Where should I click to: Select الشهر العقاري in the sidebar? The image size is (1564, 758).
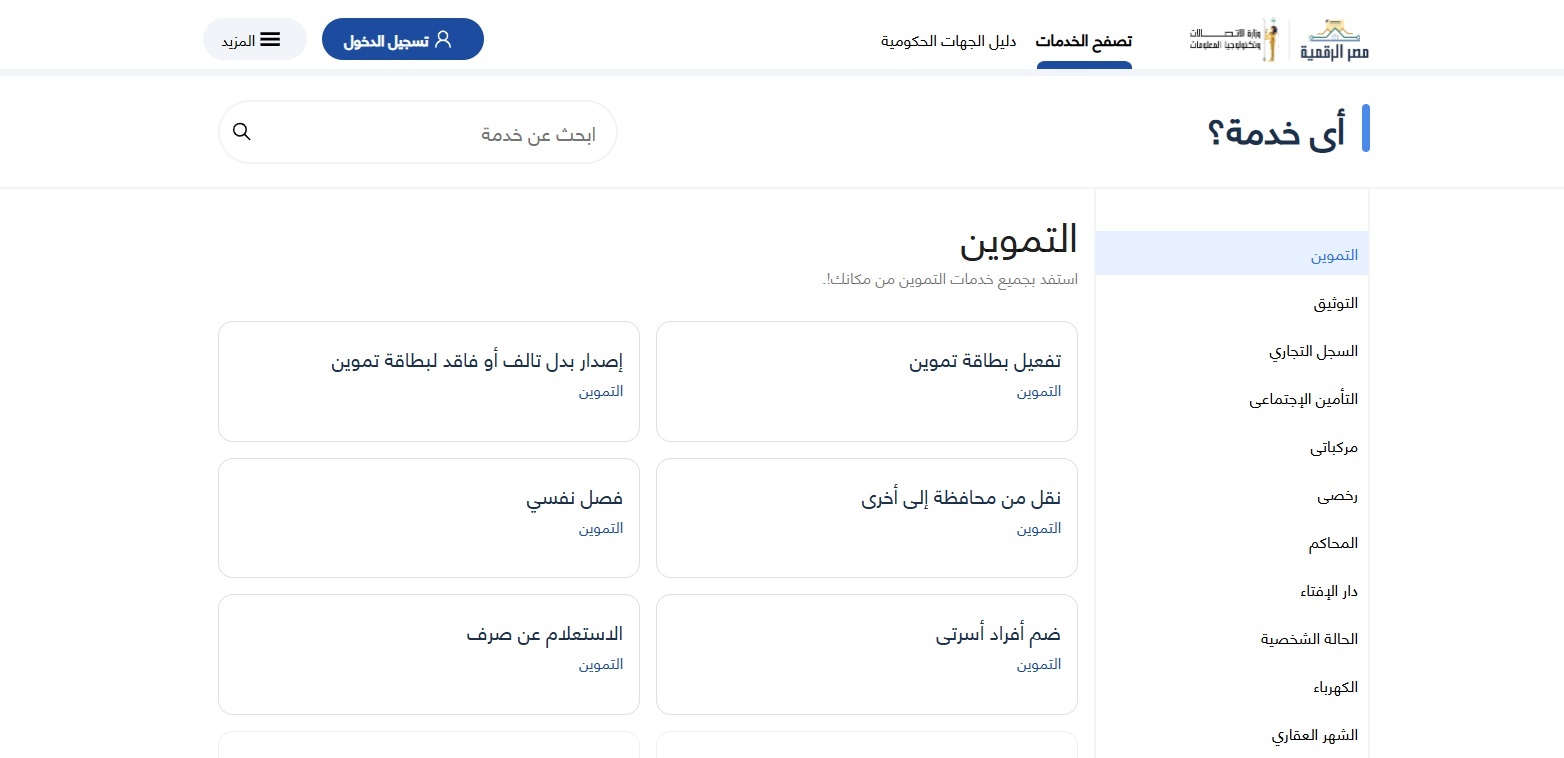click(1232, 735)
